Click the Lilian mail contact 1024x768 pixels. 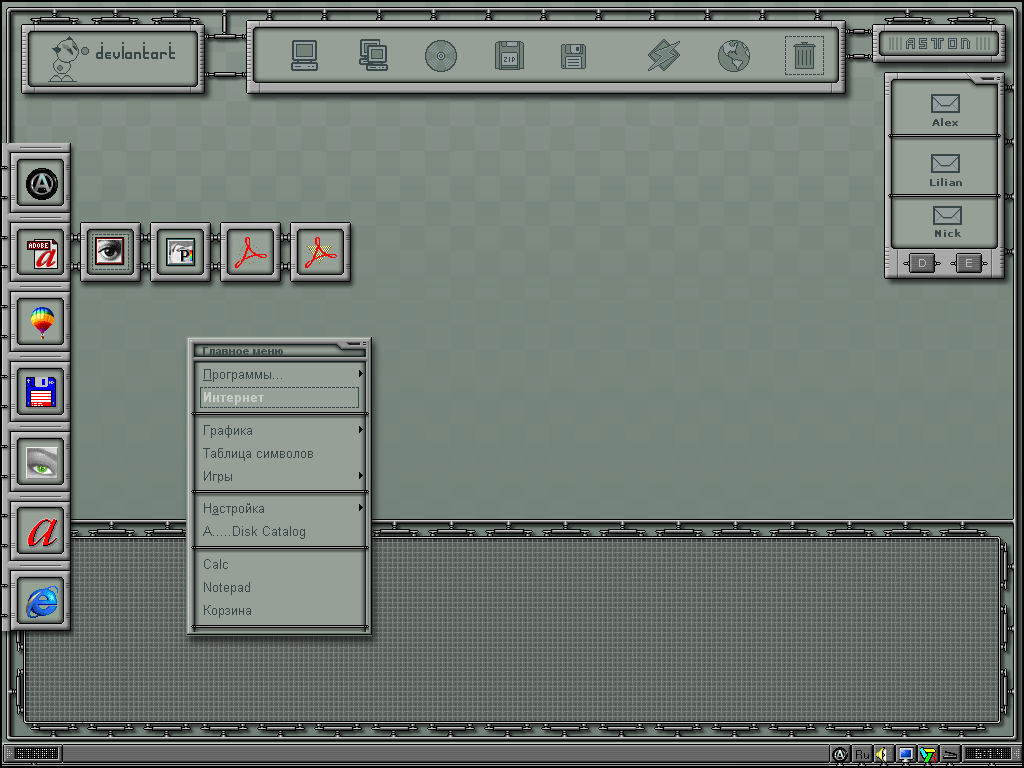click(945, 170)
